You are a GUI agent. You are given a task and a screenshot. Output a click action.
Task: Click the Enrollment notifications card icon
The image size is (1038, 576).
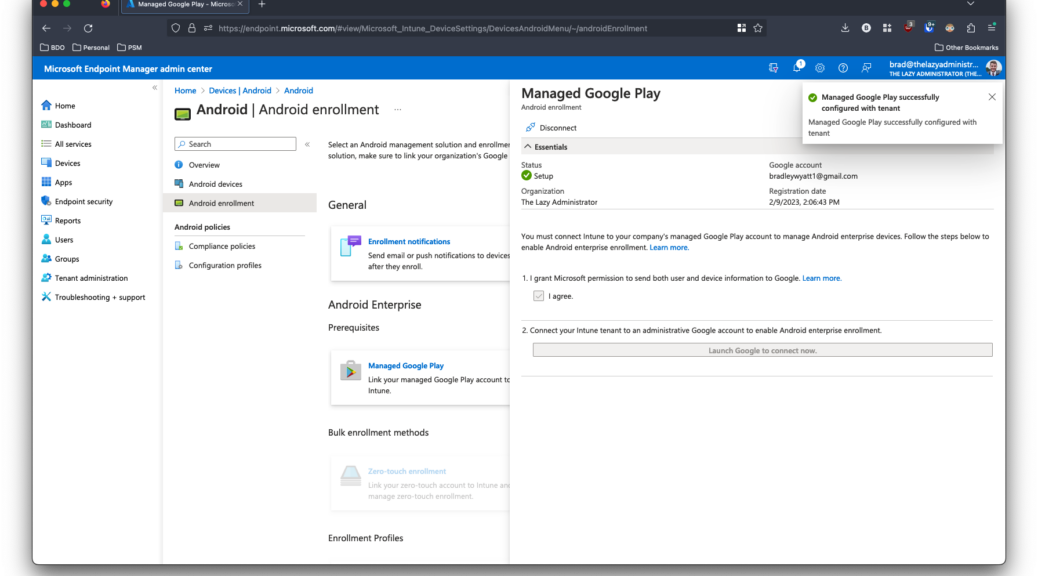pyautogui.click(x=350, y=246)
